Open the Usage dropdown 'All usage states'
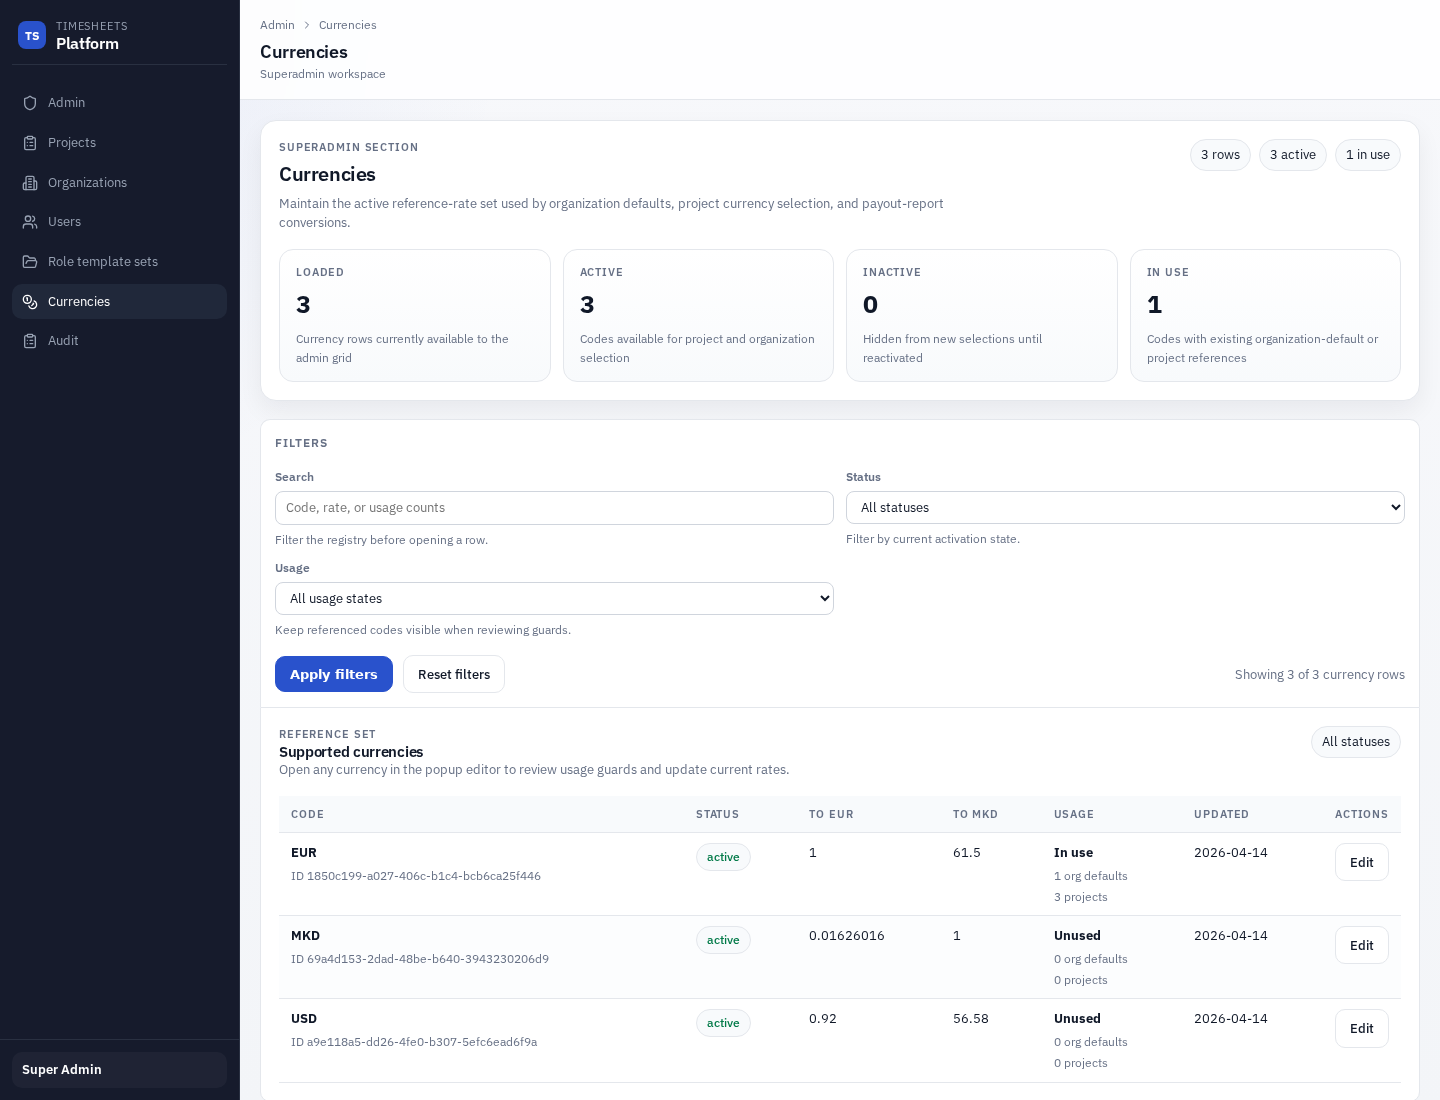This screenshot has width=1440, height=1100. (x=554, y=598)
